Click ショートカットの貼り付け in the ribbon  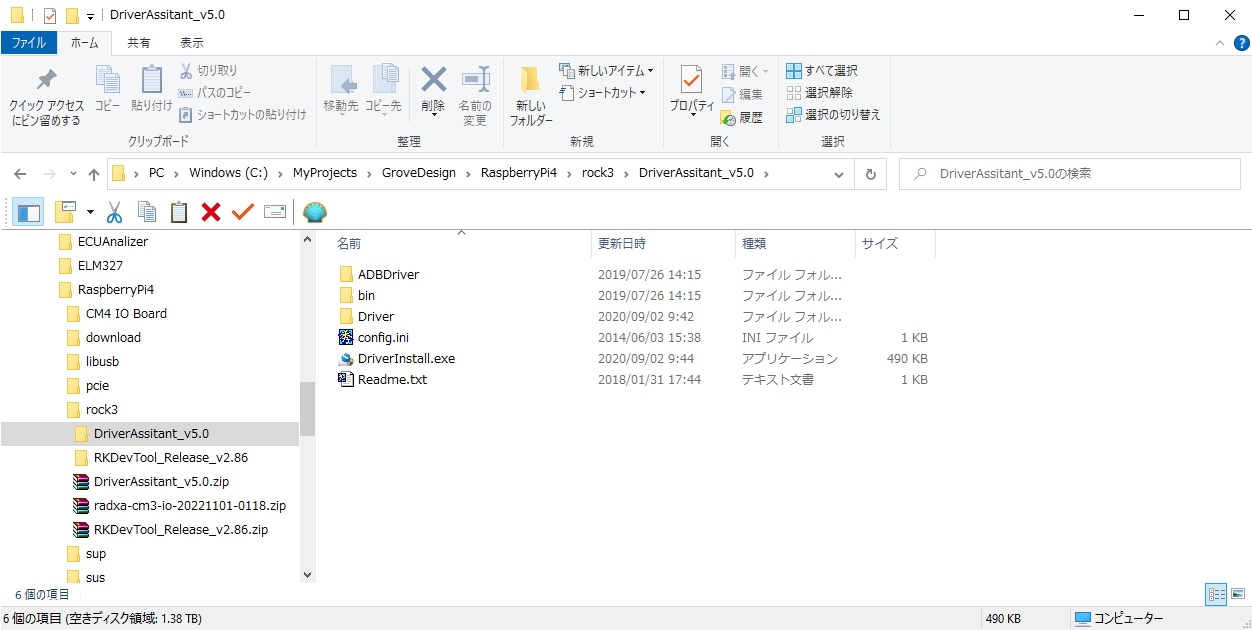[242, 115]
